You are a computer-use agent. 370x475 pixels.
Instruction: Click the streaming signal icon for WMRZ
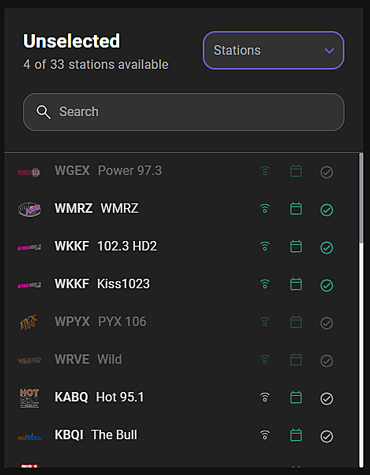click(265, 209)
